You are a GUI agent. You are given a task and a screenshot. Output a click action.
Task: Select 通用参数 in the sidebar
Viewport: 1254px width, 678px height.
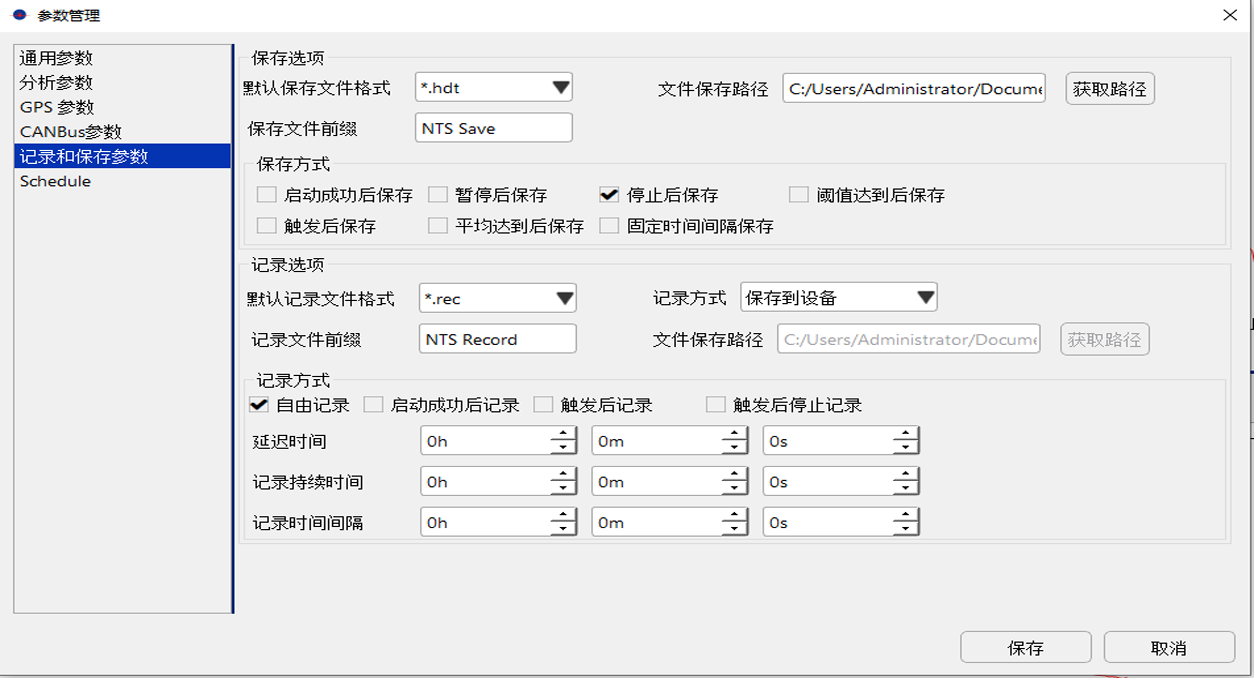(x=56, y=58)
